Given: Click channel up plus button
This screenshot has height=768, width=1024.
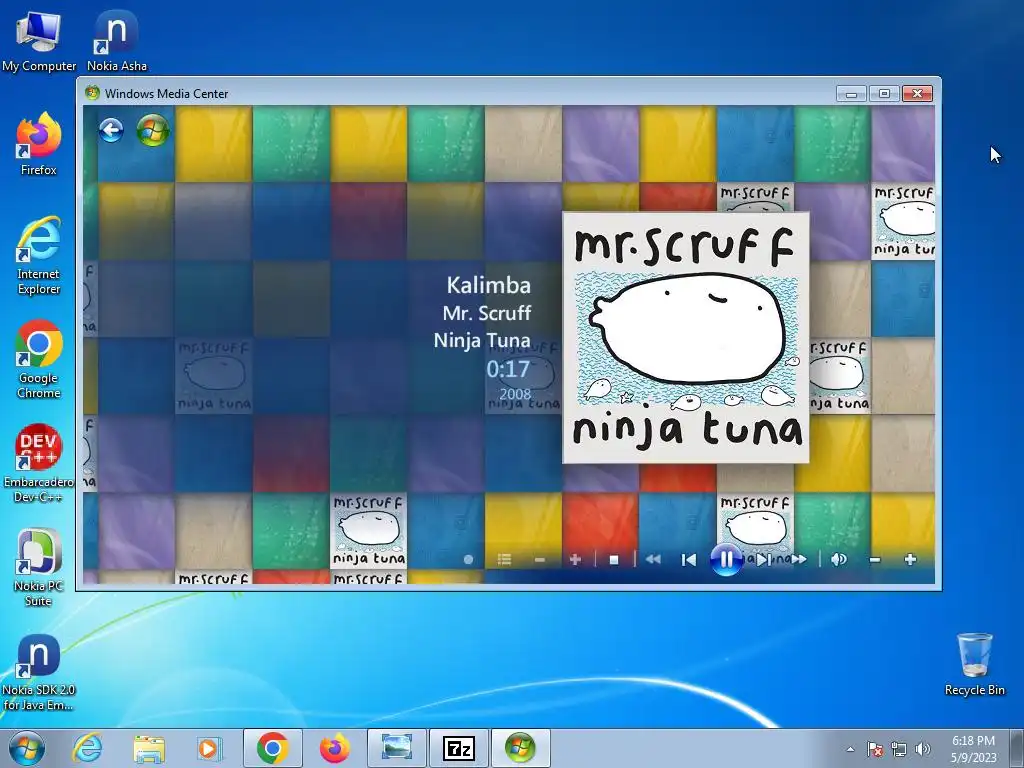Looking at the screenshot, I should point(575,560).
